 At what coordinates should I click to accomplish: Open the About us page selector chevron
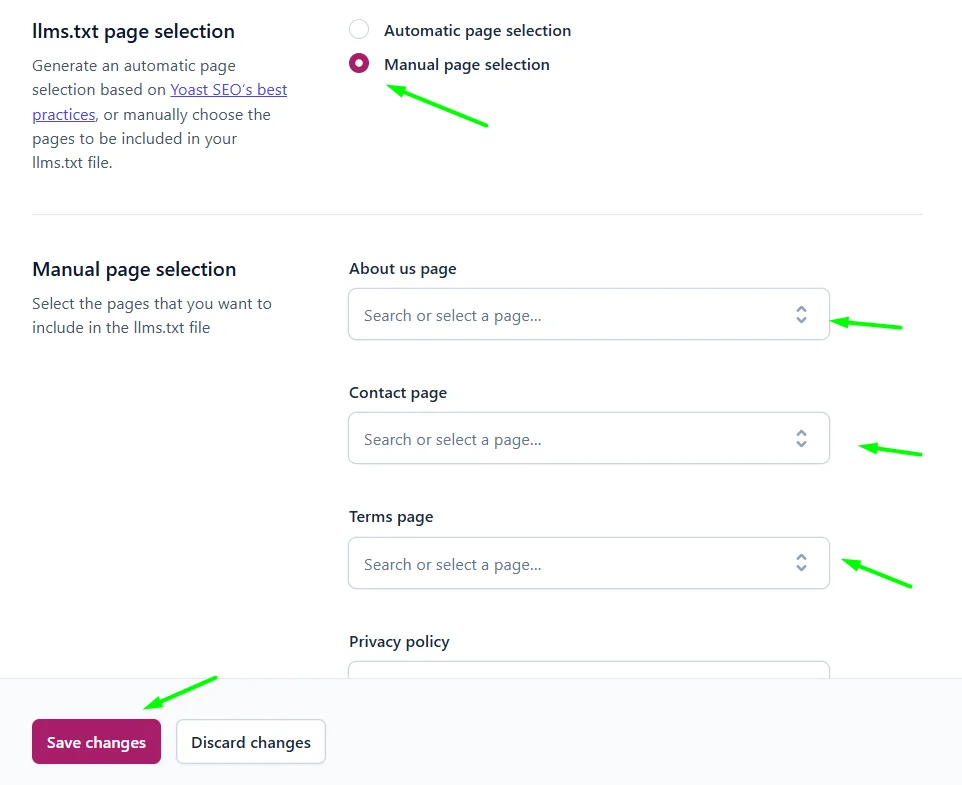pos(801,313)
